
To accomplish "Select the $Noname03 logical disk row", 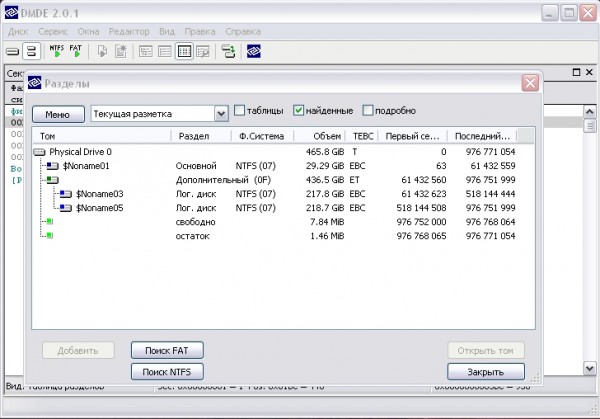I will [x=283, y=194].
